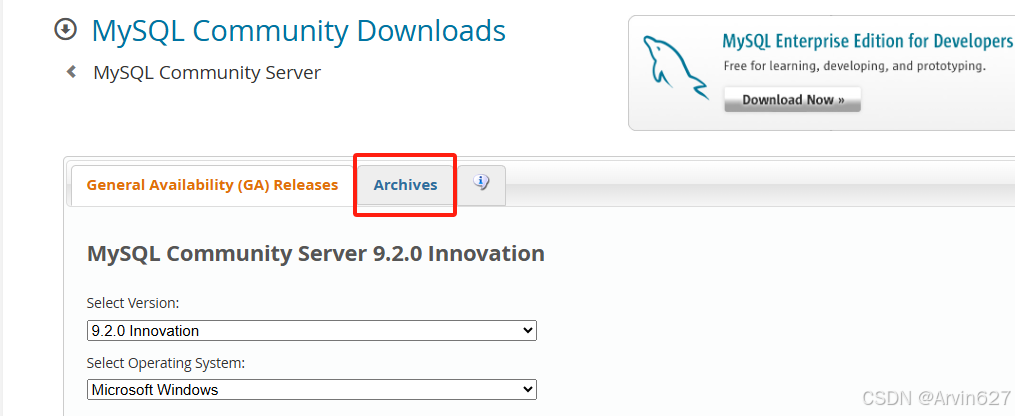Click the MySQL Community Server 9.2.0 Innovation heading
Viewport: 1015px width, 416px height.
coord(315,253)
